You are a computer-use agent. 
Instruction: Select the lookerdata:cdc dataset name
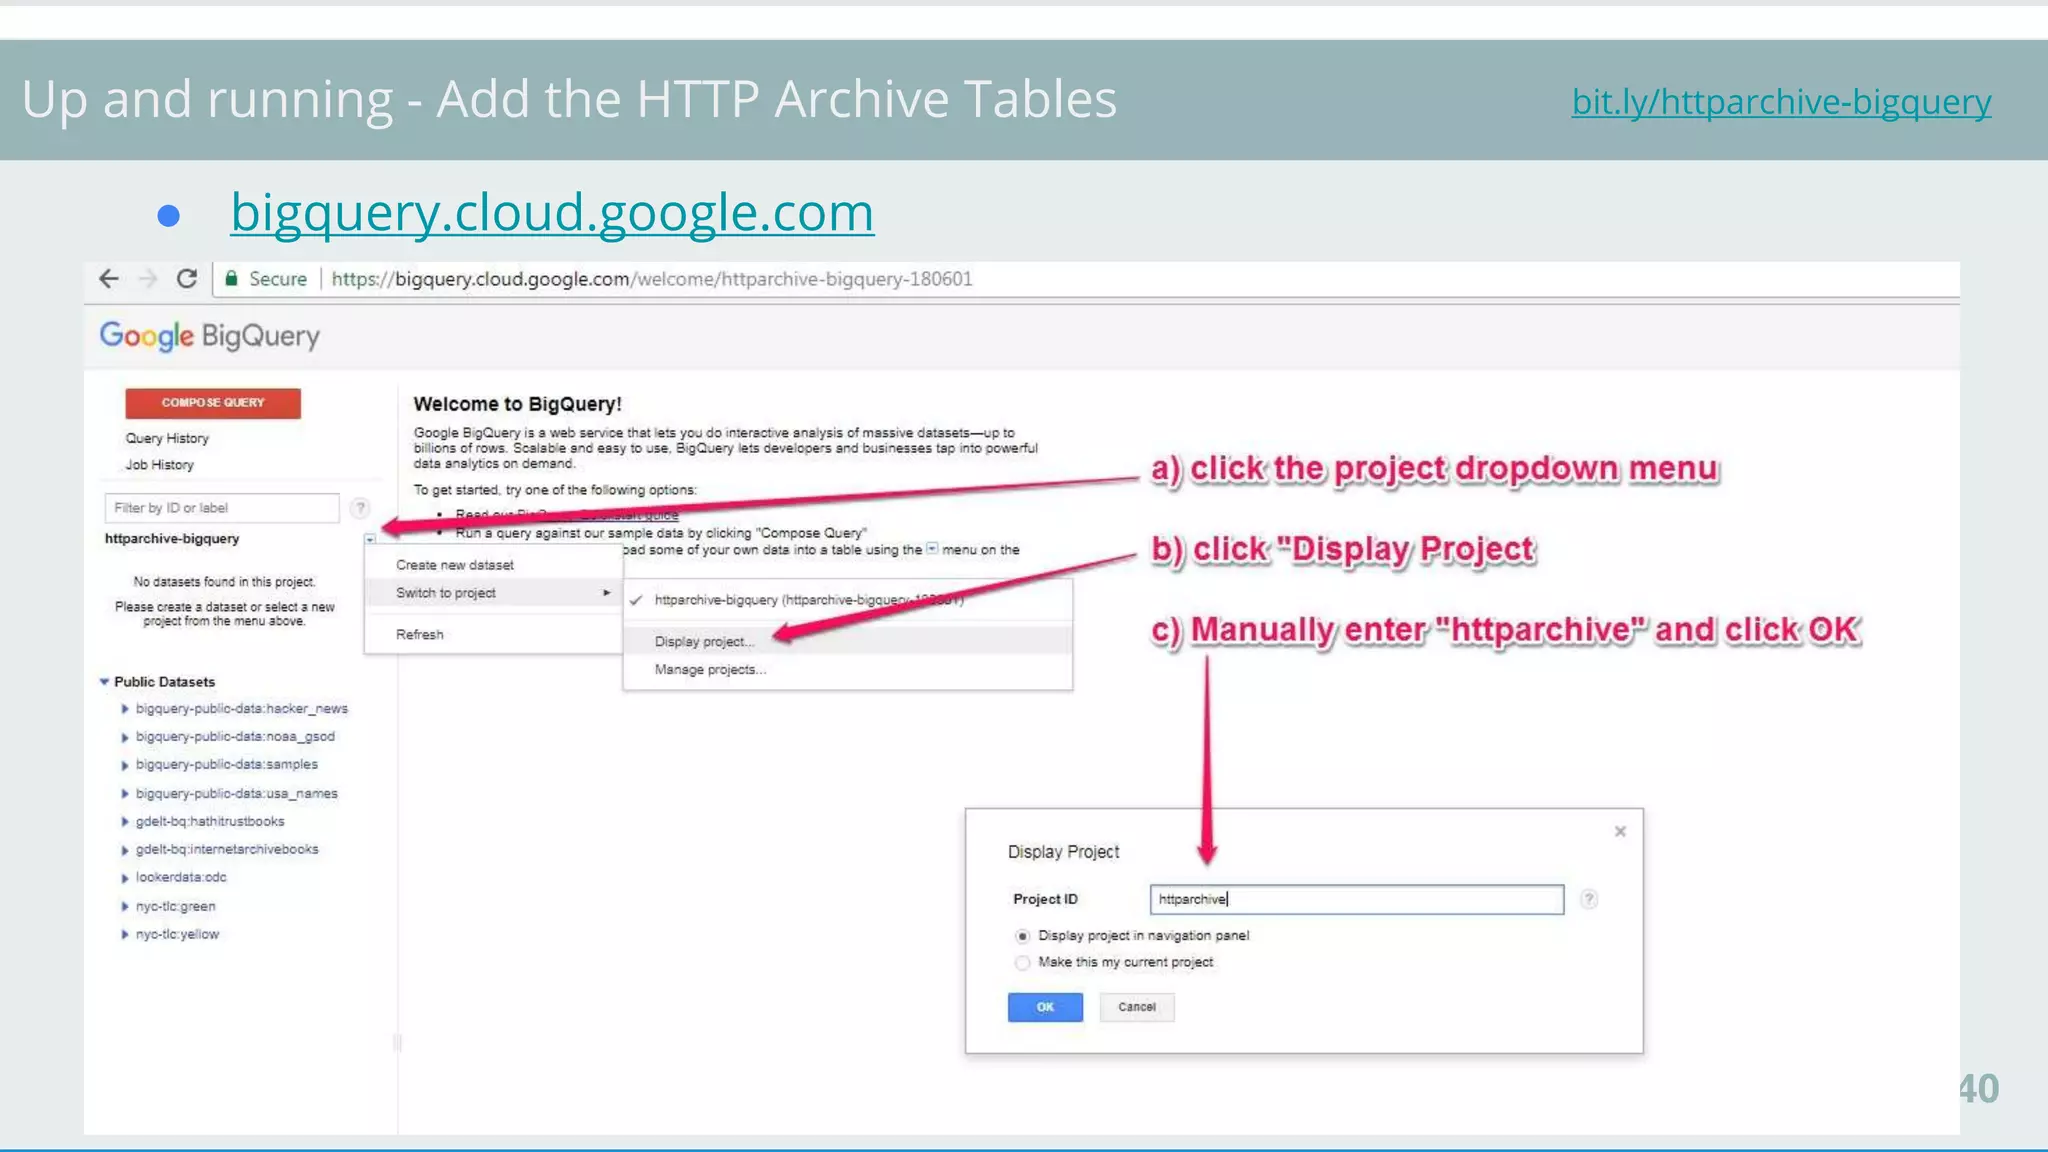click(181, 878)
